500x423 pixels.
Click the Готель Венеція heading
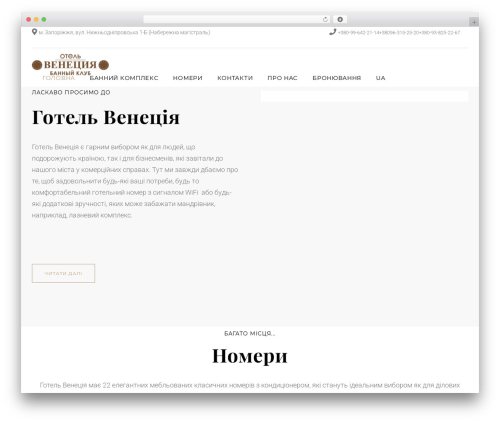click(x=106, y=118)
